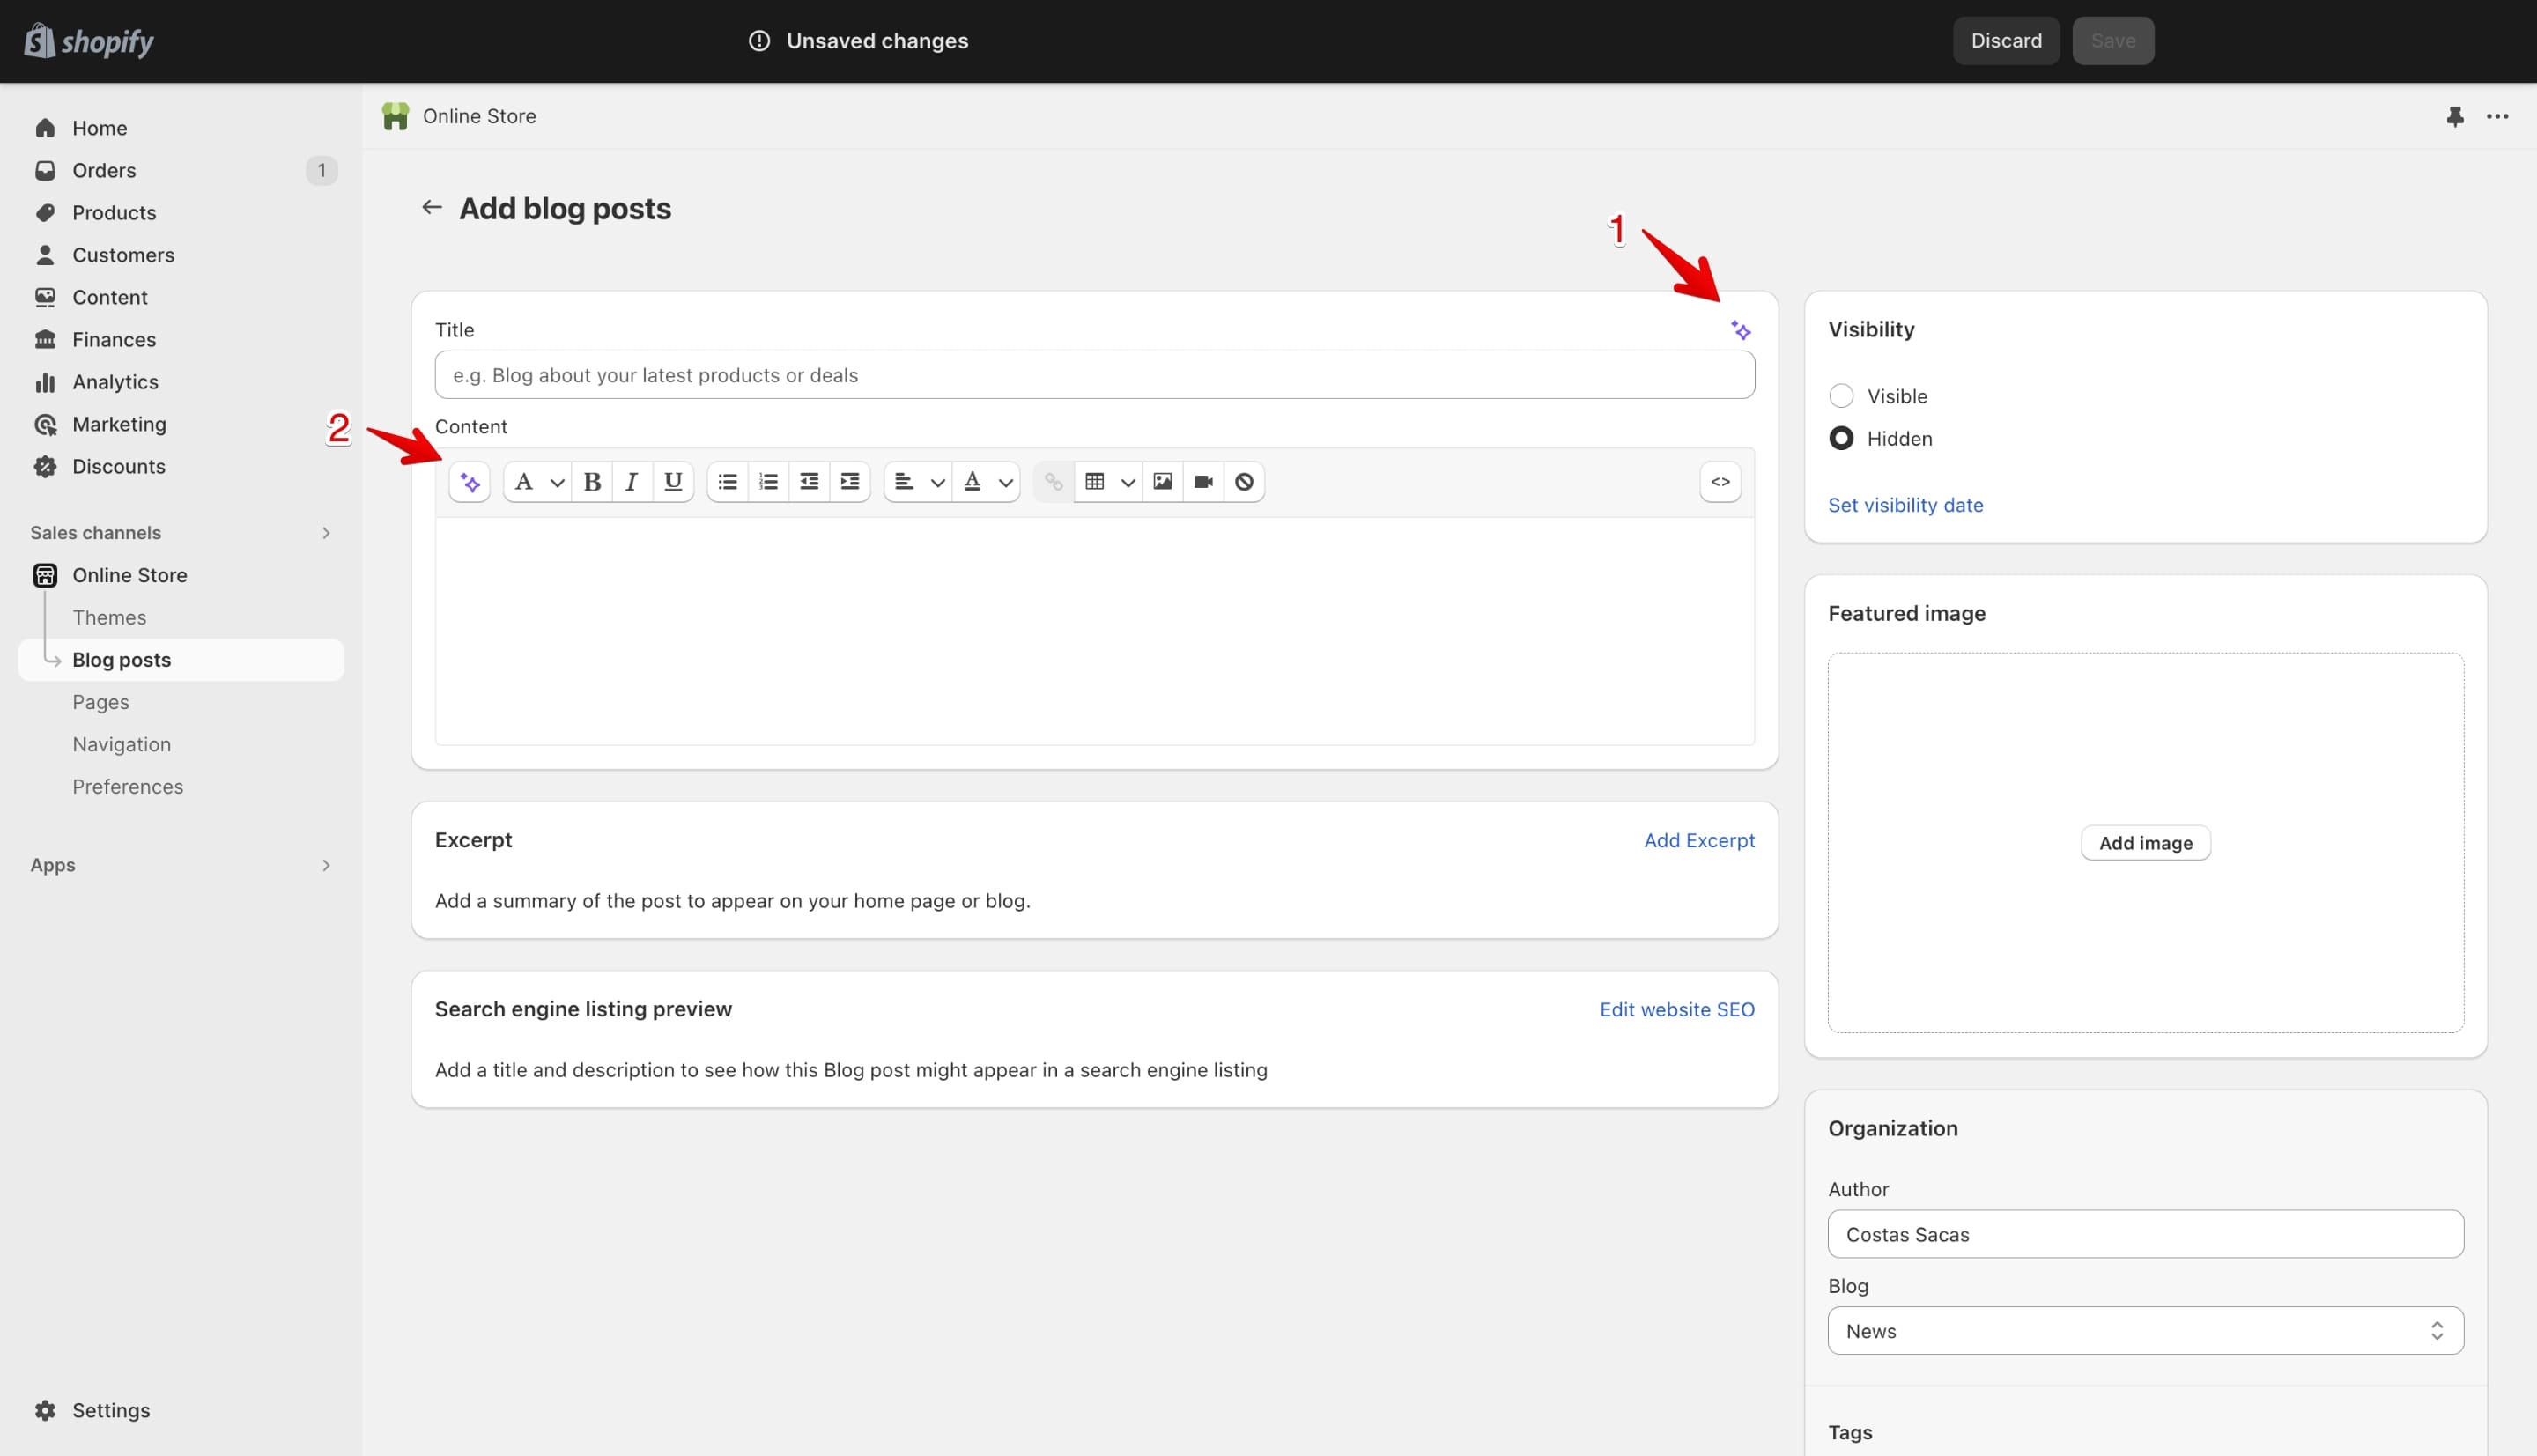The width and height of the screenshot is (2537, 1456).
Task: Click the clear formatting icon
Action: [x=1244, y=482]
